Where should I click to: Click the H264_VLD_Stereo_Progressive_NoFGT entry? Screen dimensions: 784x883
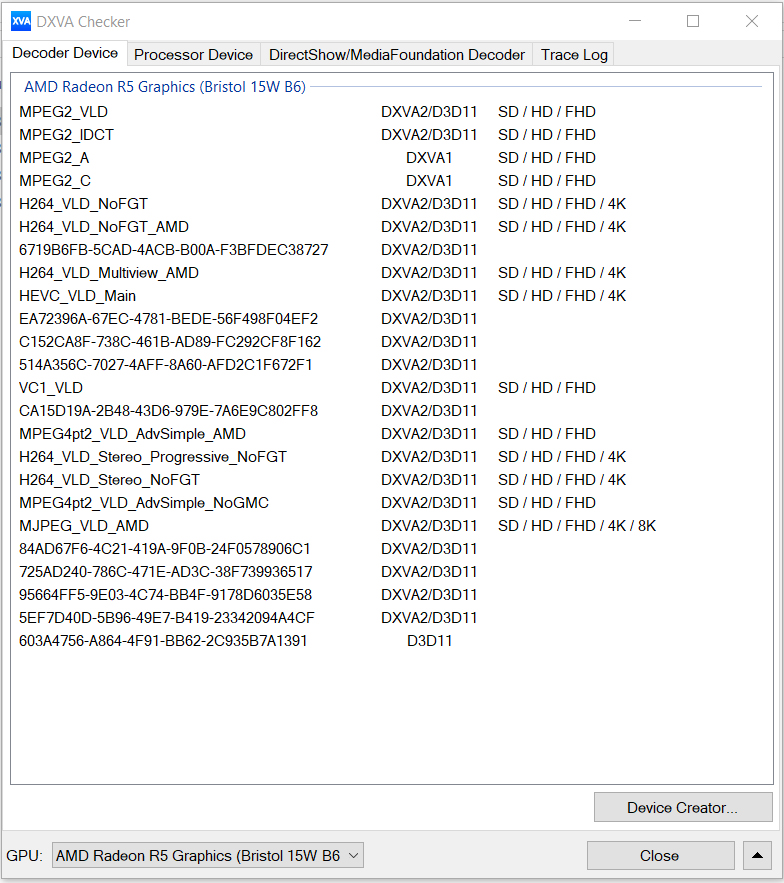tap(153, 457)
